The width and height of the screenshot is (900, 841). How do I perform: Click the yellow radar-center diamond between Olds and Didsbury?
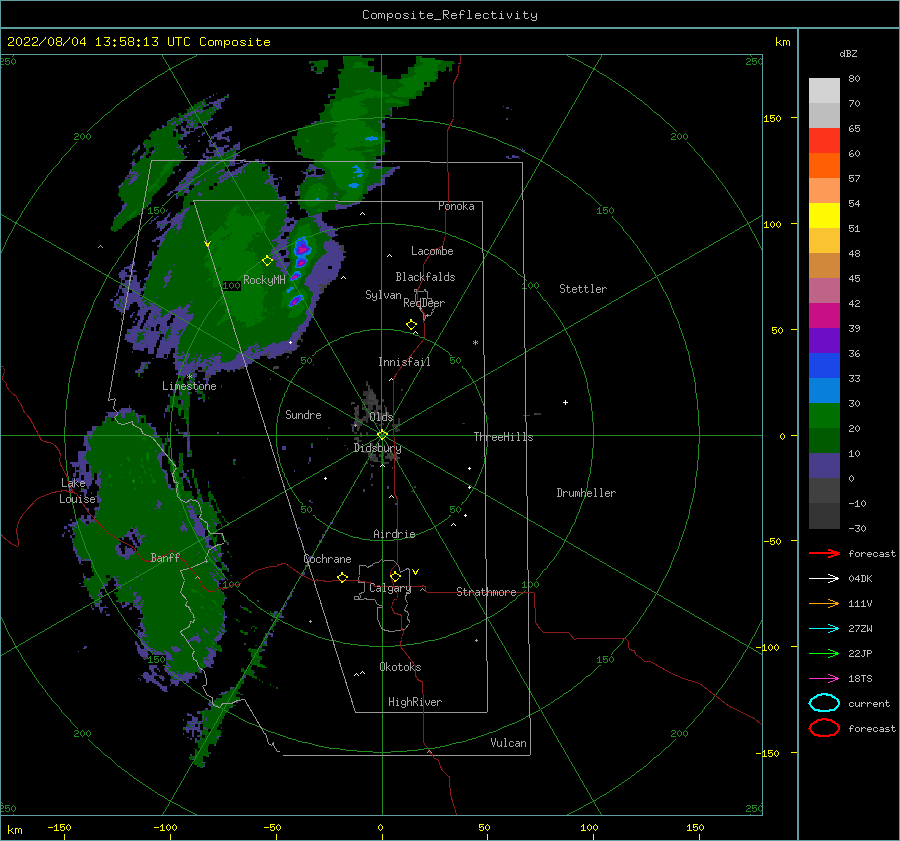point(382,435)
